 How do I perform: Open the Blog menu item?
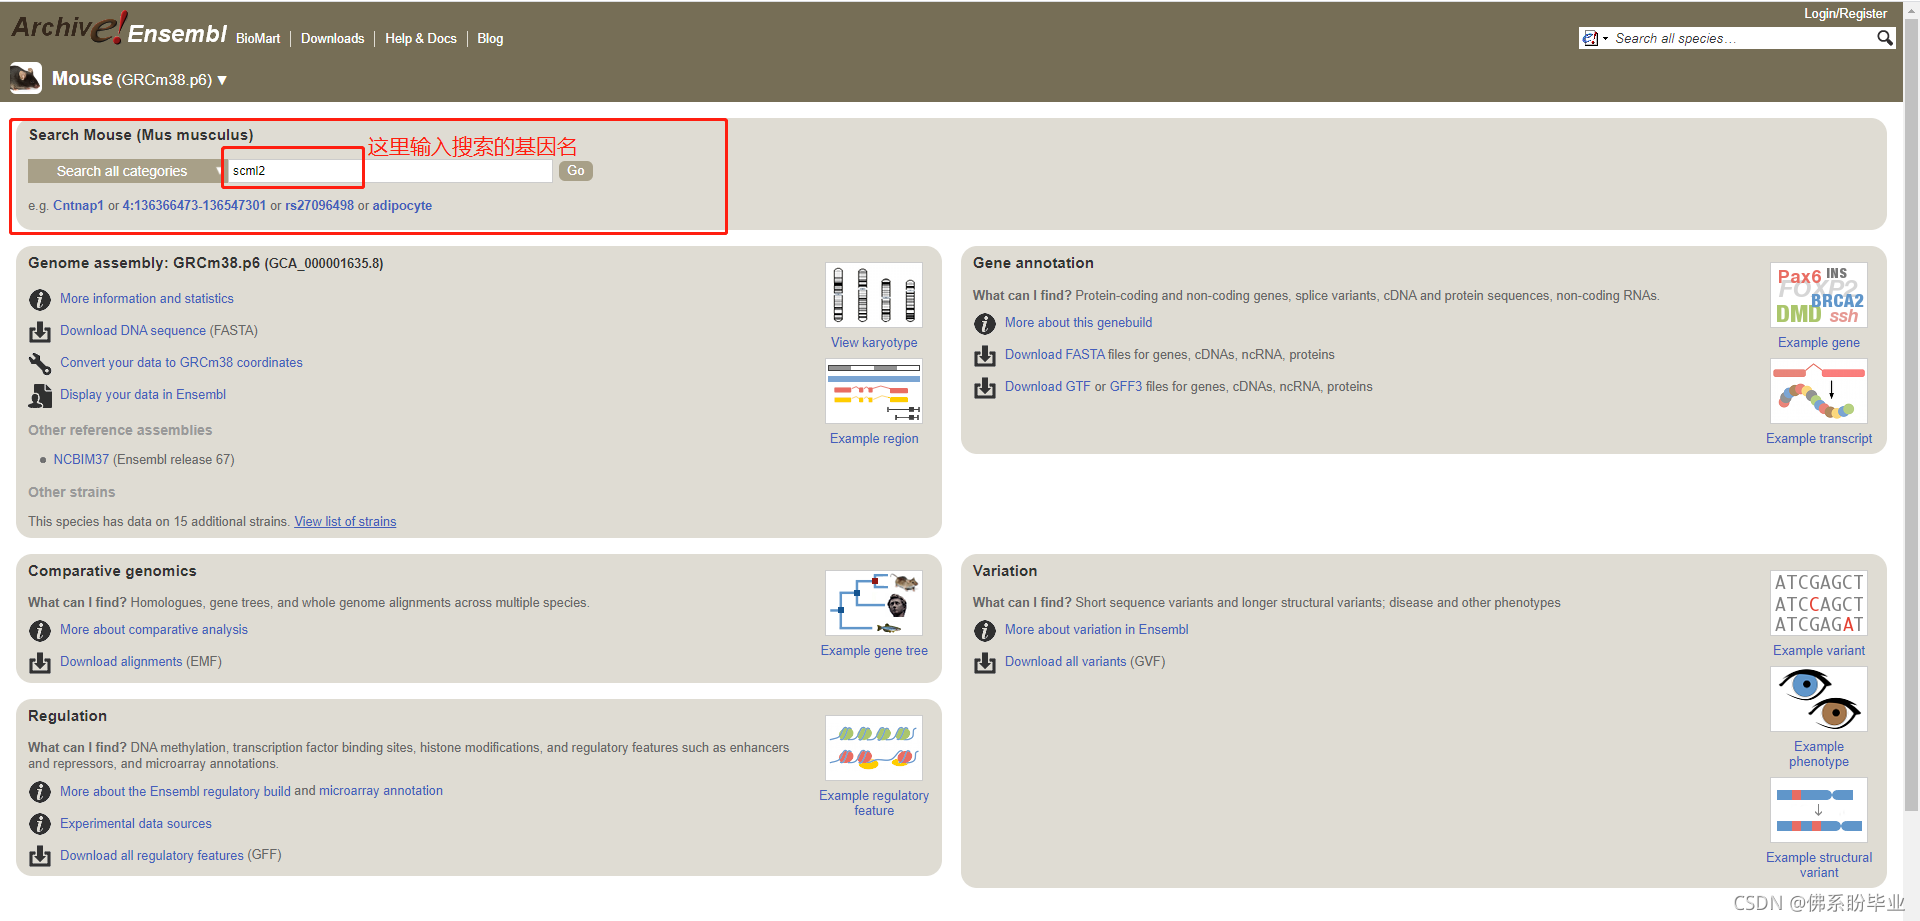click(490, 38)
